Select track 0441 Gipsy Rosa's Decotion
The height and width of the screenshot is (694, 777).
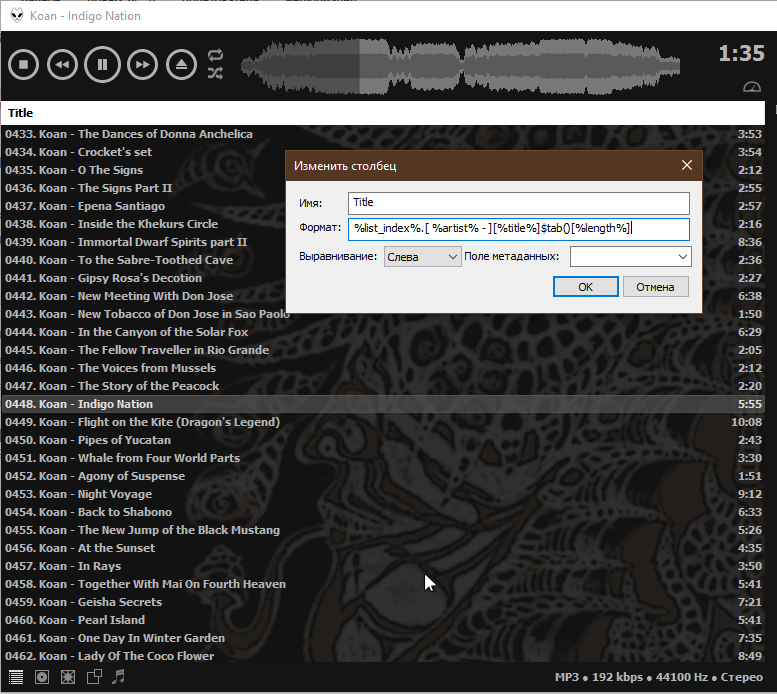tap(383, 278)
